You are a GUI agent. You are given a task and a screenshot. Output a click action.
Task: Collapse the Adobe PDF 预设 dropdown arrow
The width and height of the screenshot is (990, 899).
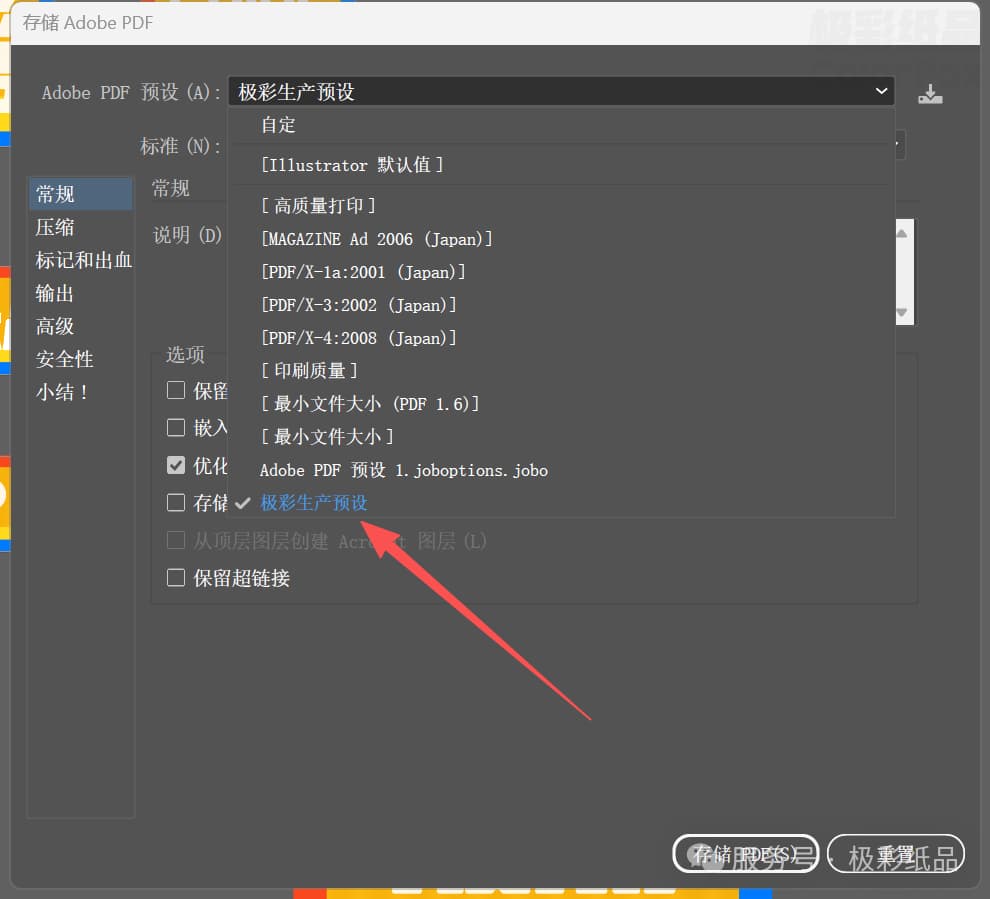point(881,91)
